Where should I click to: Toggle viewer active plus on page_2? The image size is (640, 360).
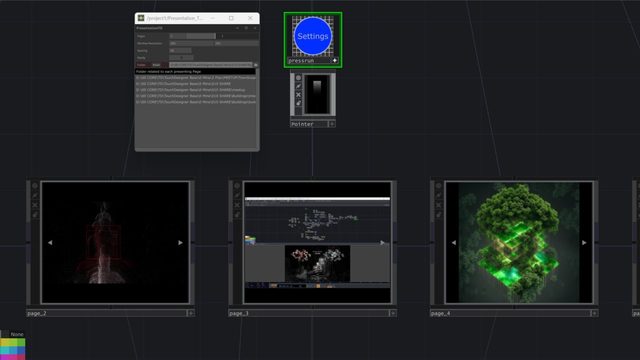[x=190, y=313]
